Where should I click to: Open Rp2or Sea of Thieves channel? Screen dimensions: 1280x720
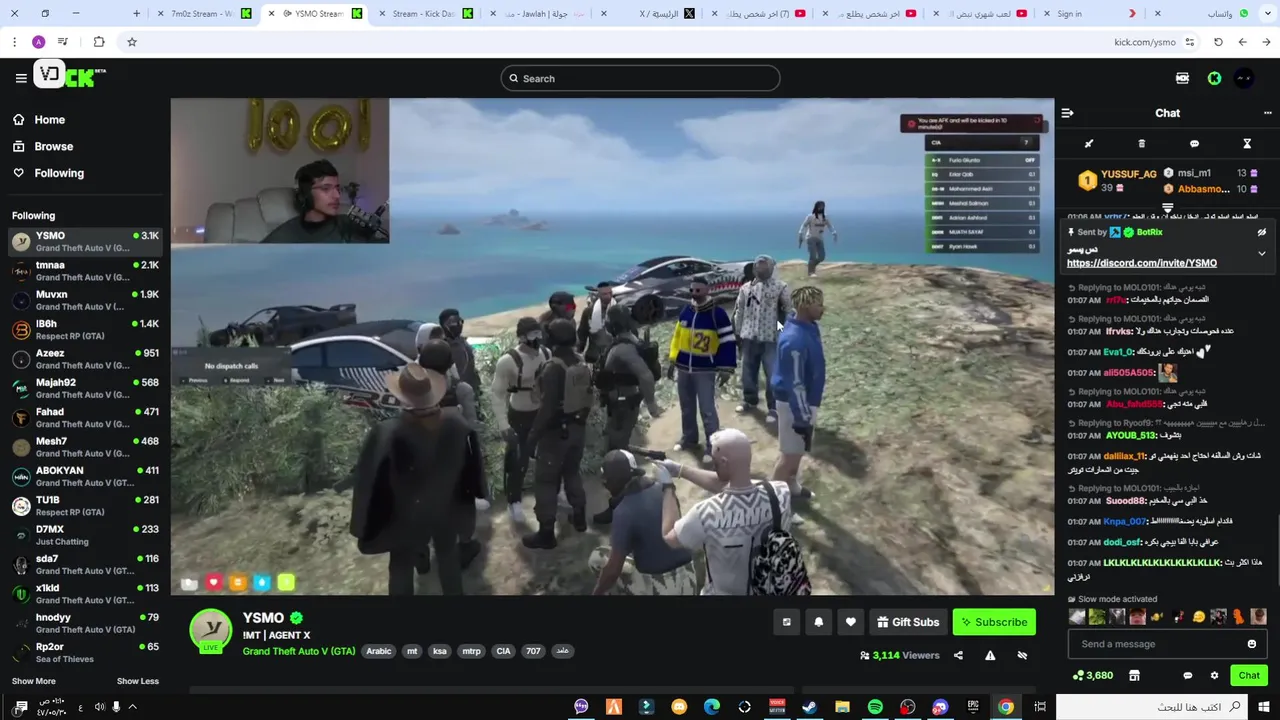[x=85, y=652]
